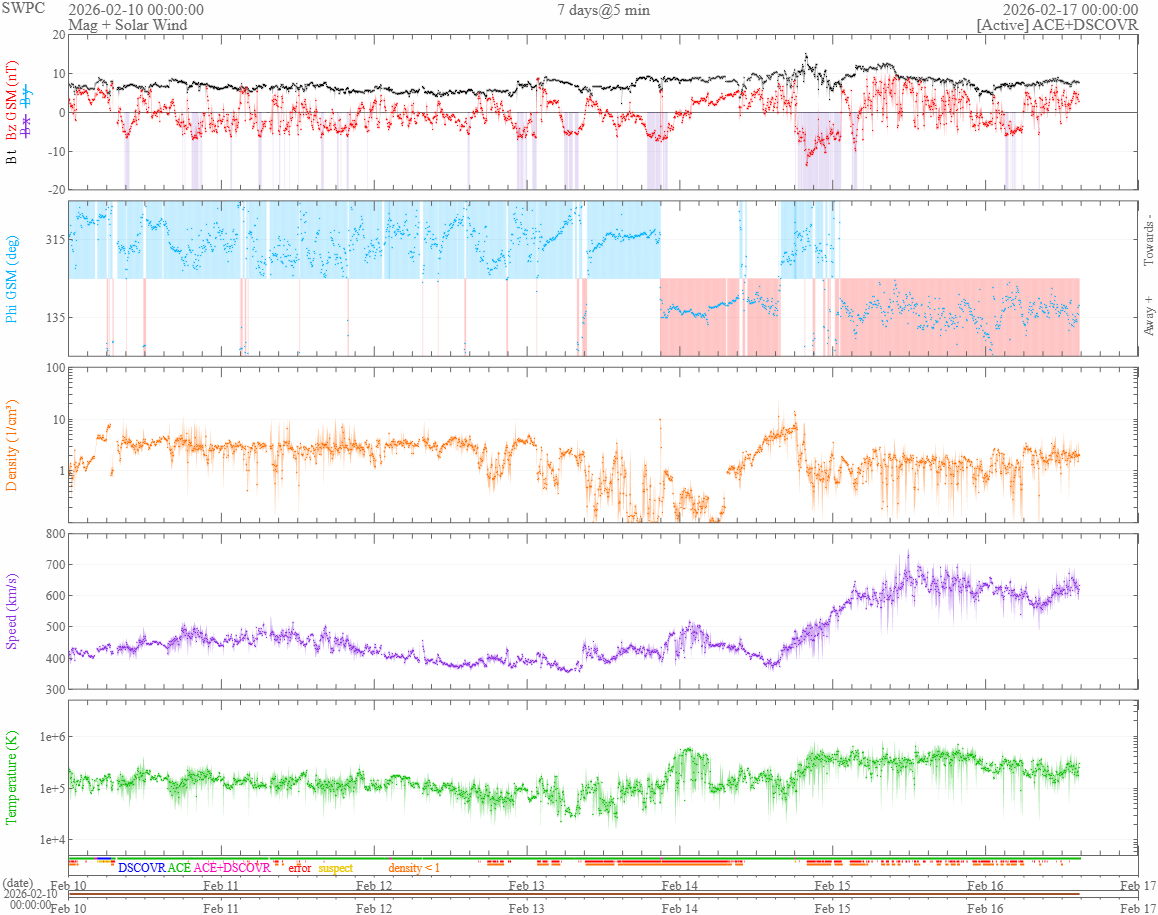Click the 'Mag + Solar Wind' subtitle

point(128,24)
